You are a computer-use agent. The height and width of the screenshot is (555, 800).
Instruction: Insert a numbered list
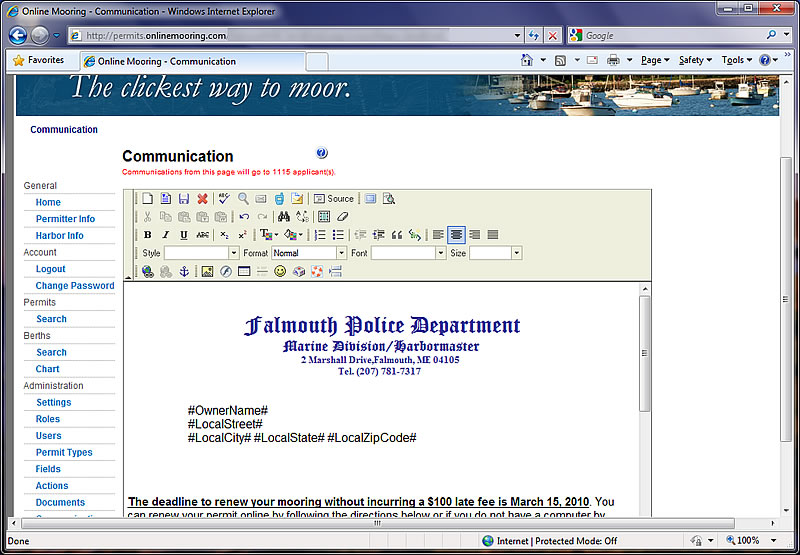(320, 235)
